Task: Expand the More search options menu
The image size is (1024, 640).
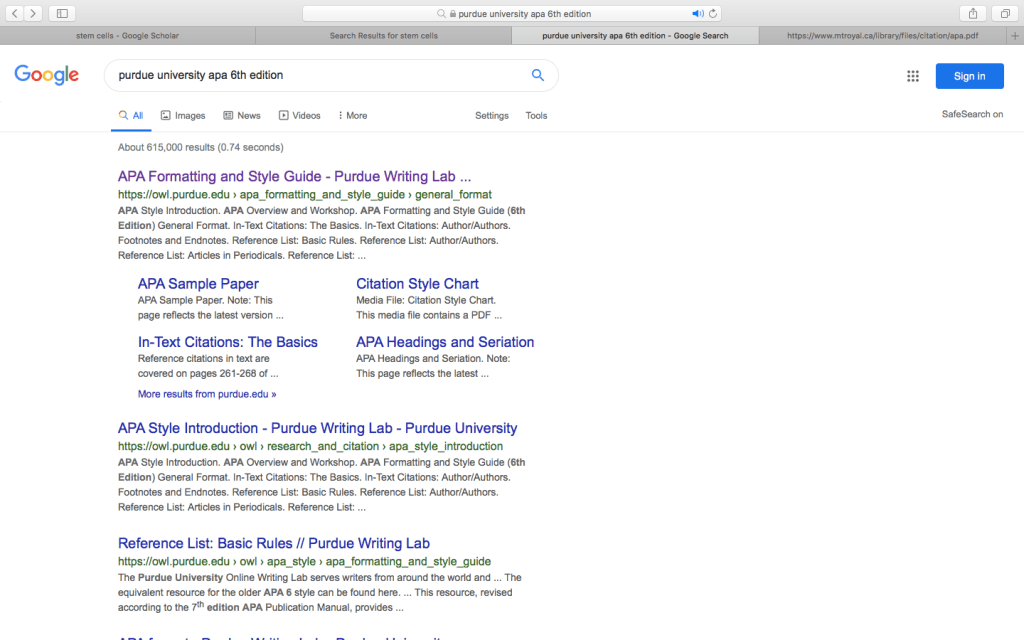Action: point(352,116)
